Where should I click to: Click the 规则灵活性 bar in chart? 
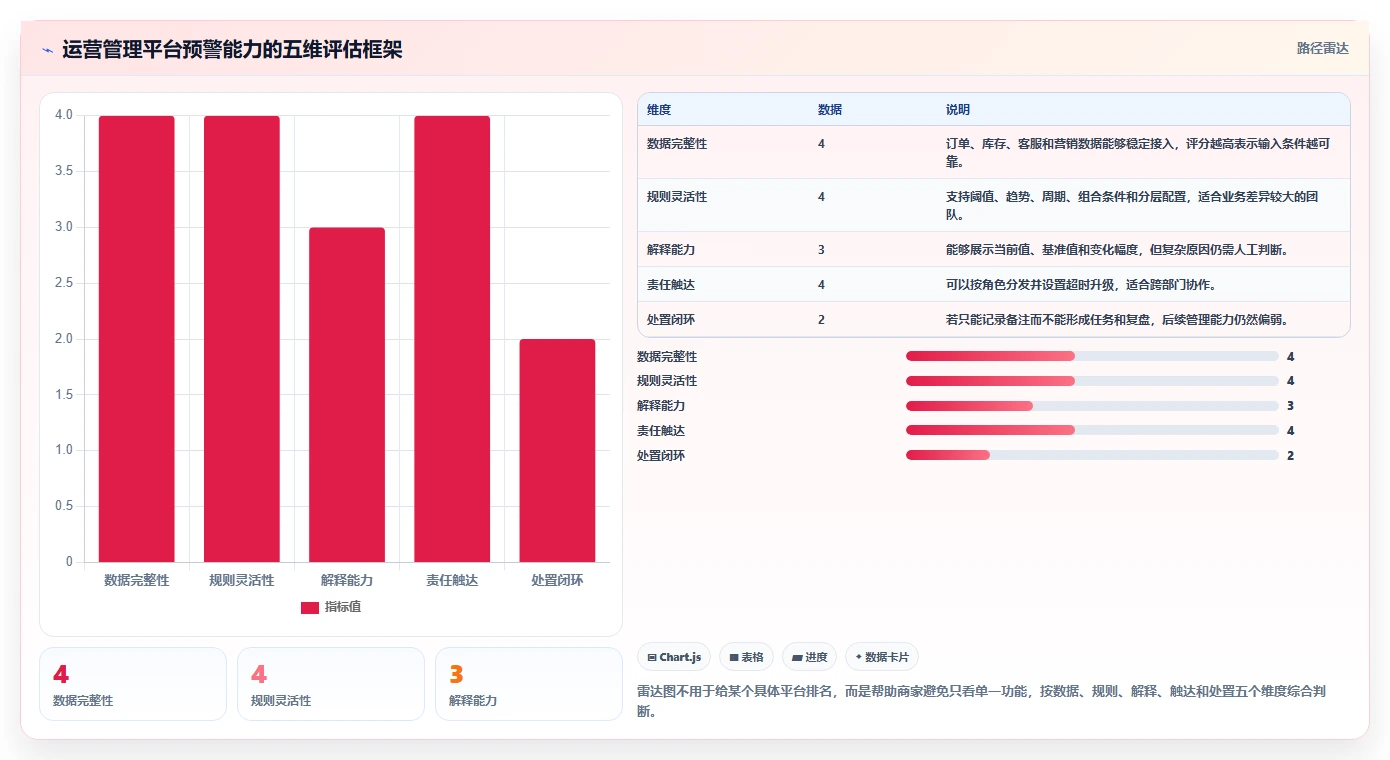(x=242, y=339)
